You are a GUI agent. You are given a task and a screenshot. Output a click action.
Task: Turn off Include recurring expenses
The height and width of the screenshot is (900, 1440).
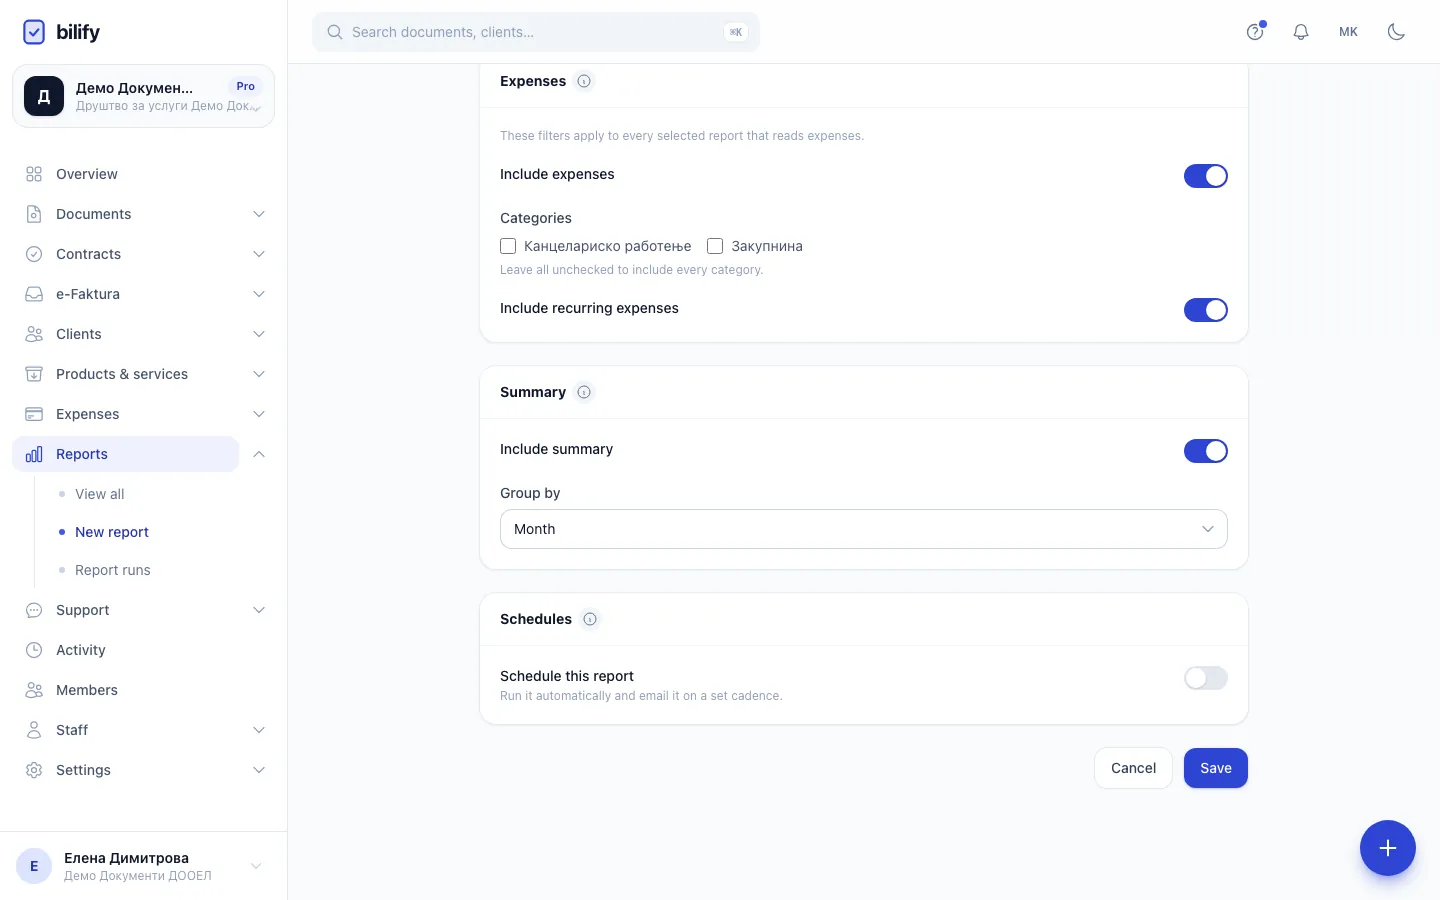coord(1206,310)
